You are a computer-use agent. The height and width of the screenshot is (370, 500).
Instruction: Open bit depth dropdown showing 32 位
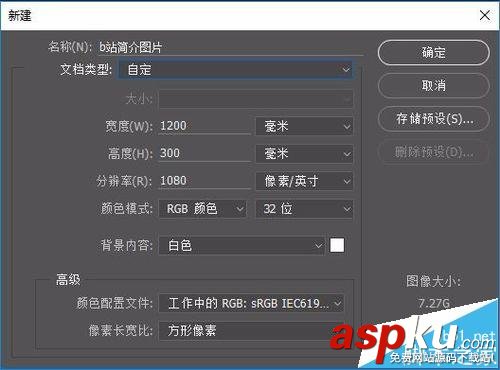(x=304, y=209)
